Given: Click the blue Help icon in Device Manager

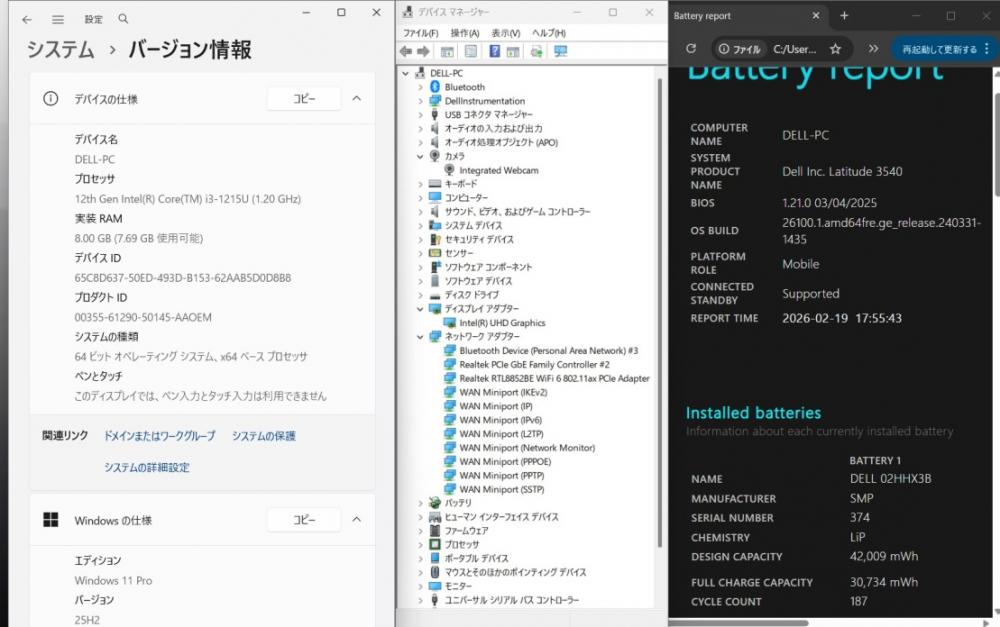Looking at the screenshot, I should pos(494,52).
